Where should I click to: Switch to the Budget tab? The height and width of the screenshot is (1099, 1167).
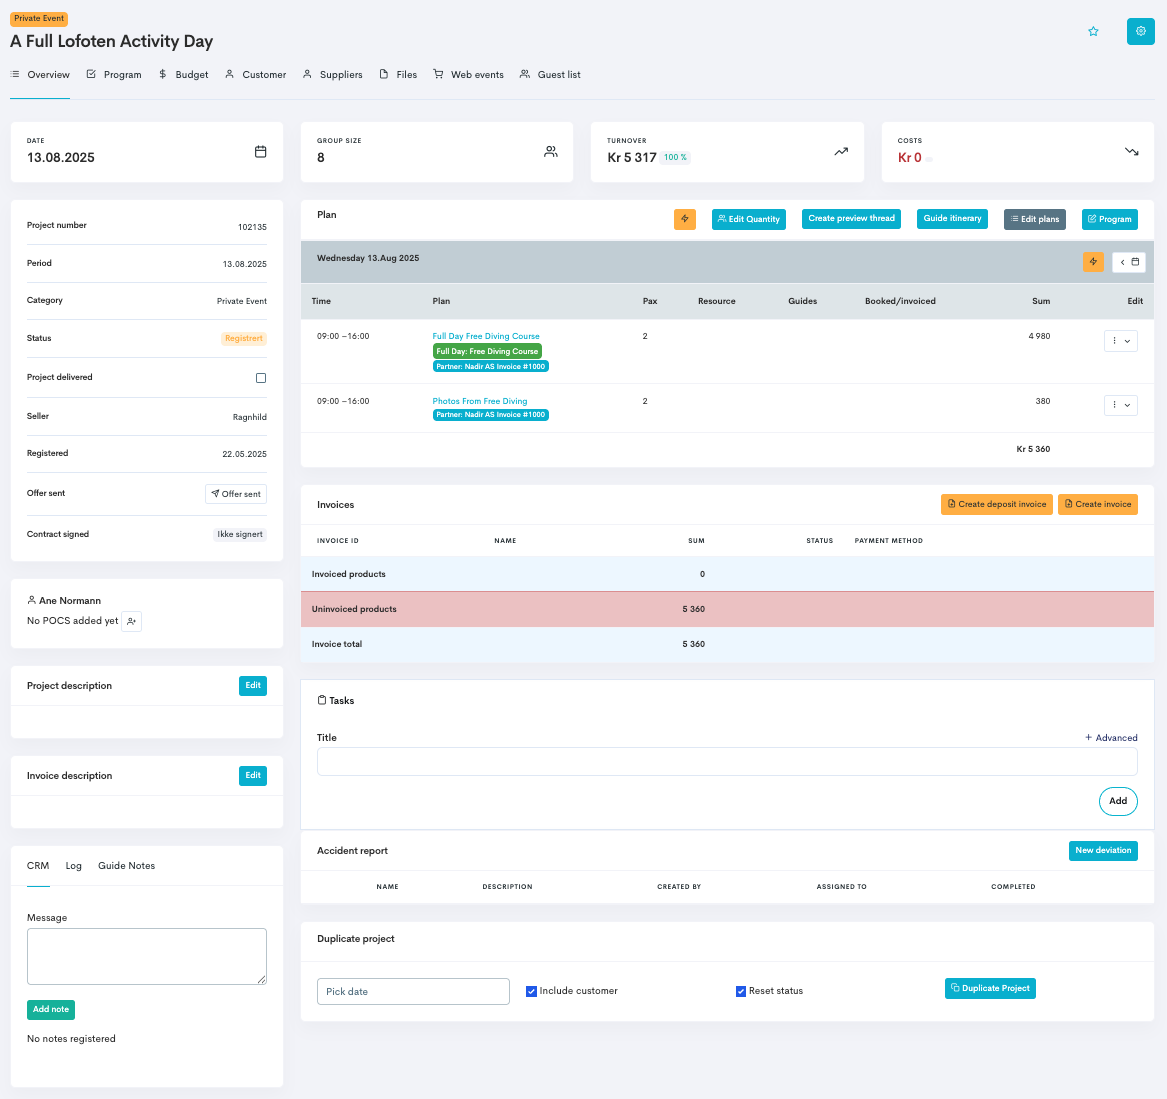click(x=184, y=75)
